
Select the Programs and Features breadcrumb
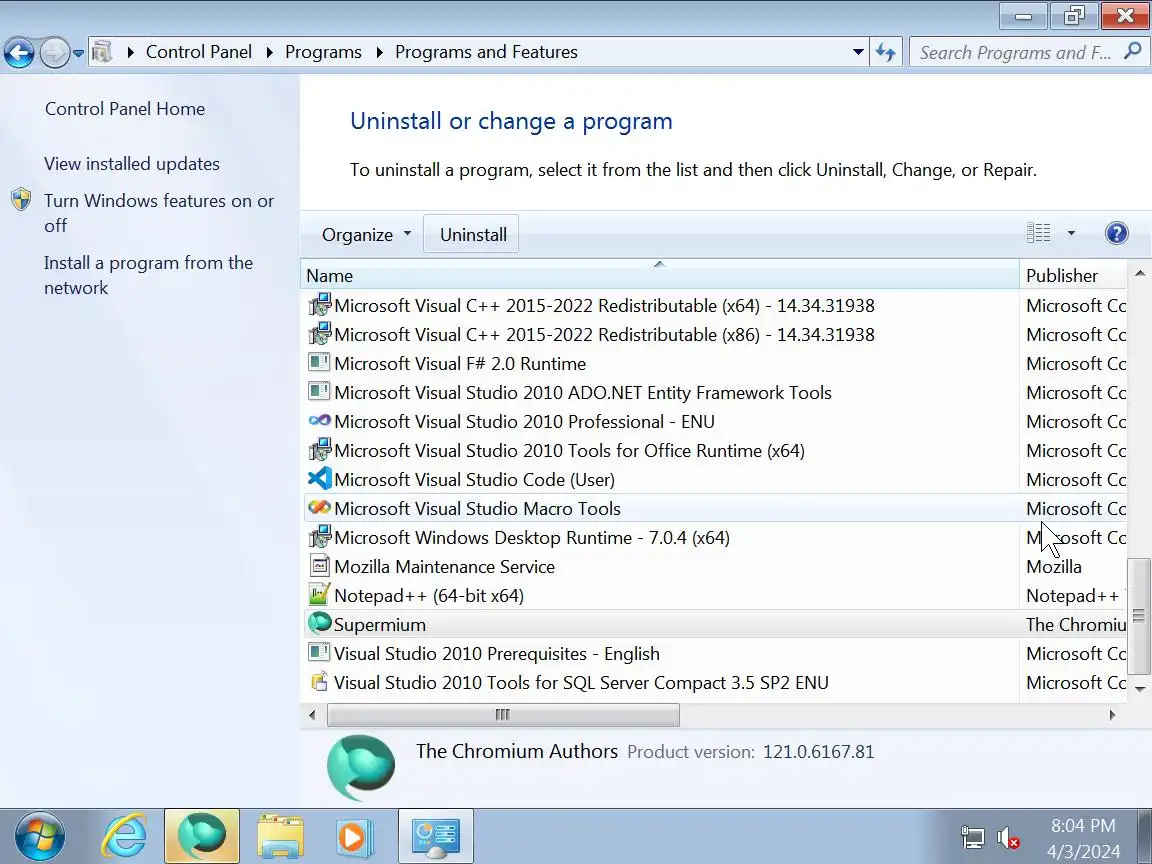click(x=486, y=52)
